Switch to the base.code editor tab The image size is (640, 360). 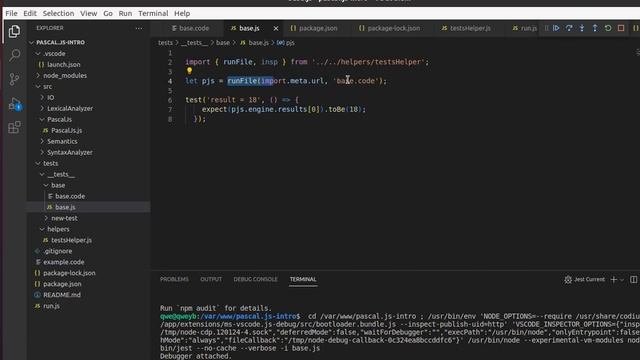190,28
